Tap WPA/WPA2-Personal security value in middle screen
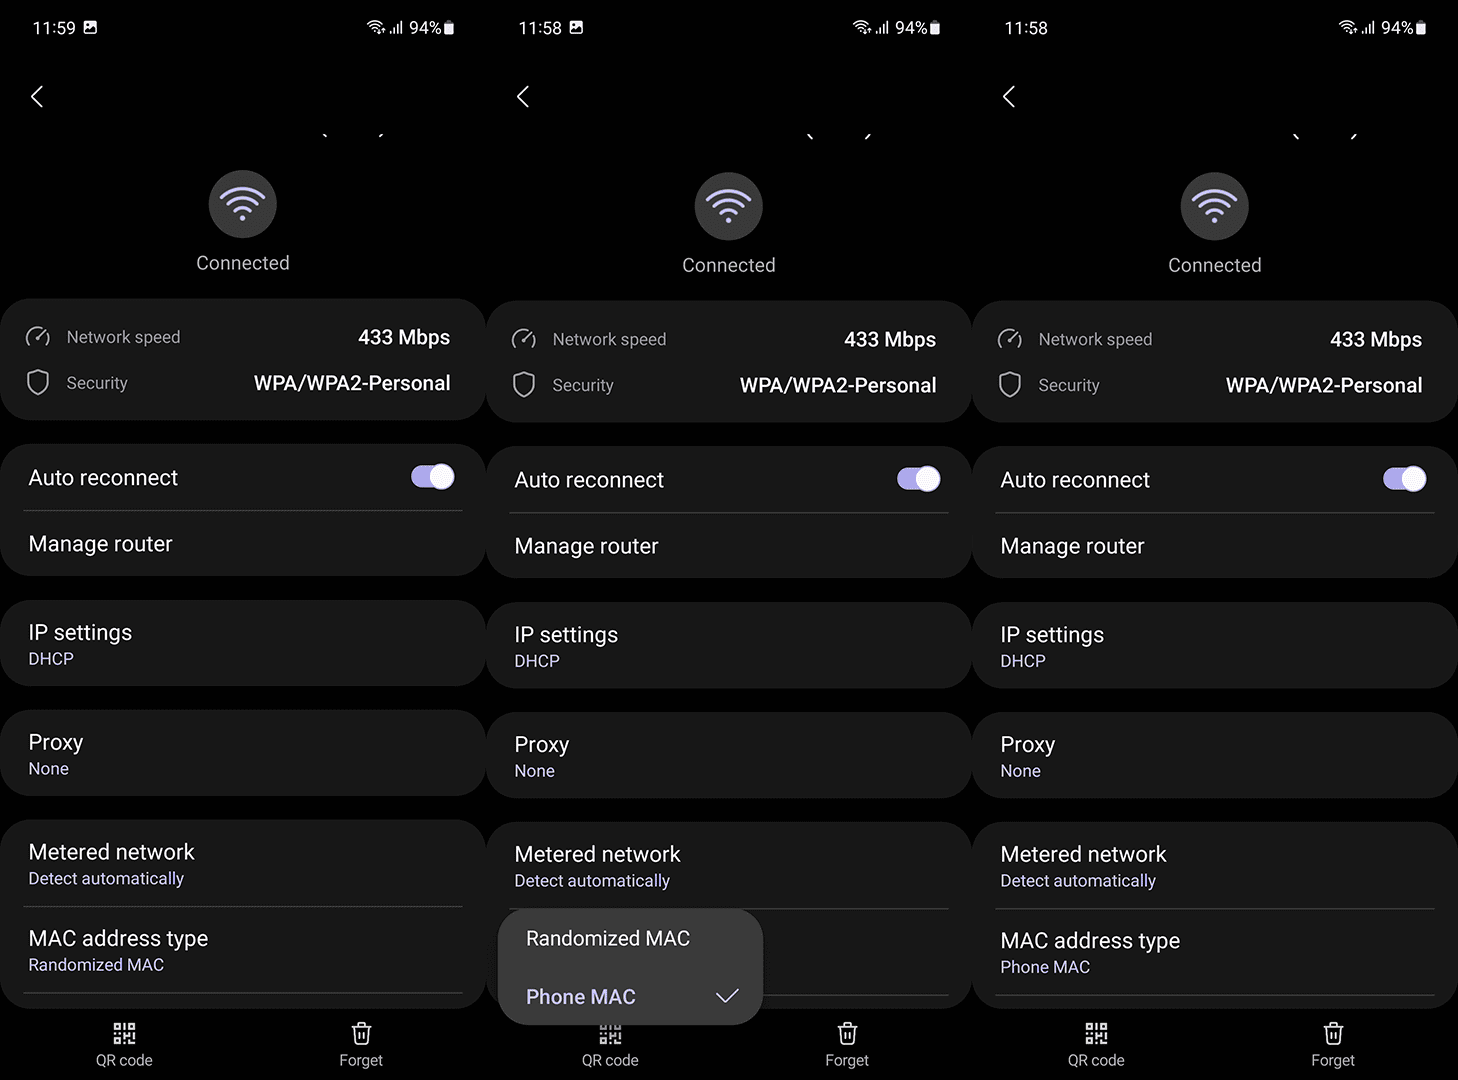Screen dimensions: 1458x1080 click(x=838, y=385)
